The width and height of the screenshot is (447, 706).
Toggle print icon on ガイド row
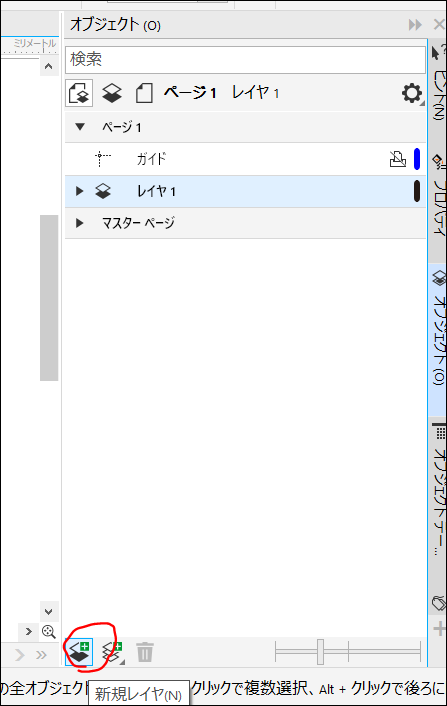tap(397, 159)
